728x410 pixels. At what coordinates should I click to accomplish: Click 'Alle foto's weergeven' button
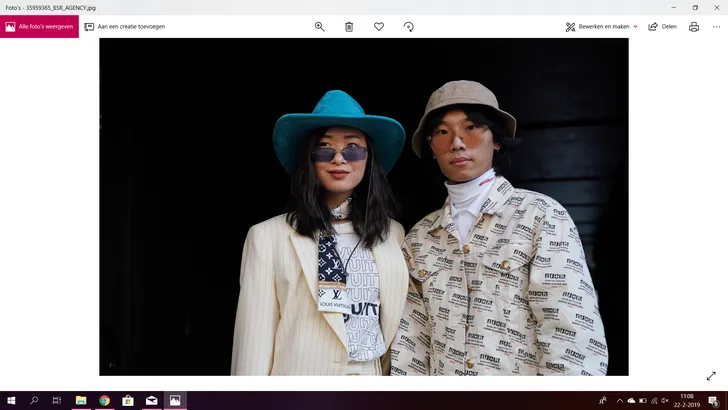[x=40, y=27]
